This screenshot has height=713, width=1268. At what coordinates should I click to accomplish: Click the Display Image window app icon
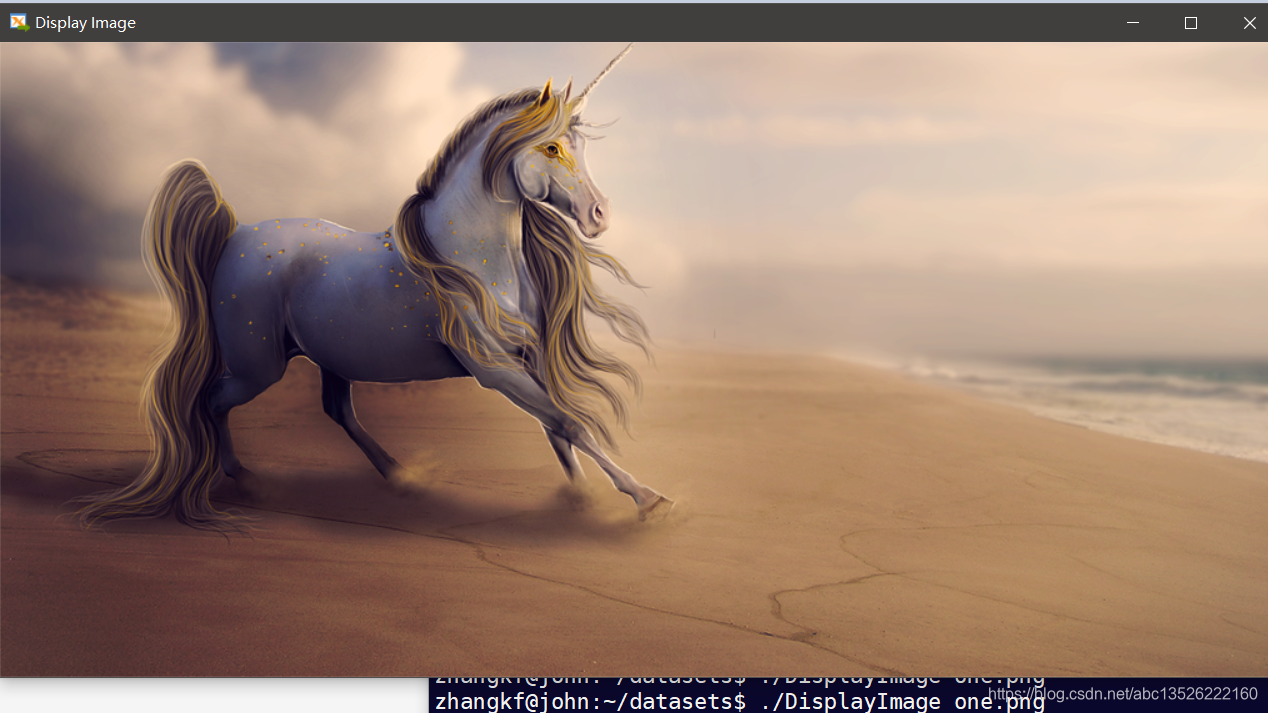click(x=19, y=22)
